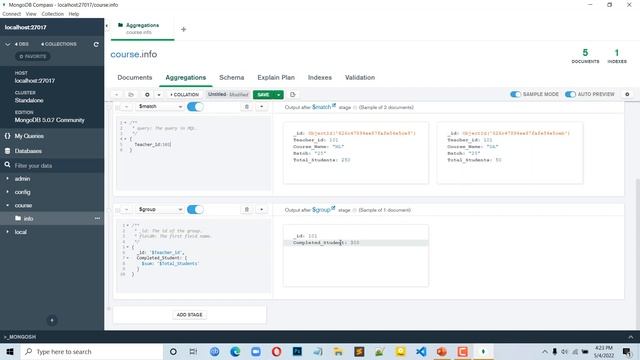The height and width of the screenshot is (360, 640).
Task: Expand the MONGOSH panel chevron
Action: (x=631, y=337)
